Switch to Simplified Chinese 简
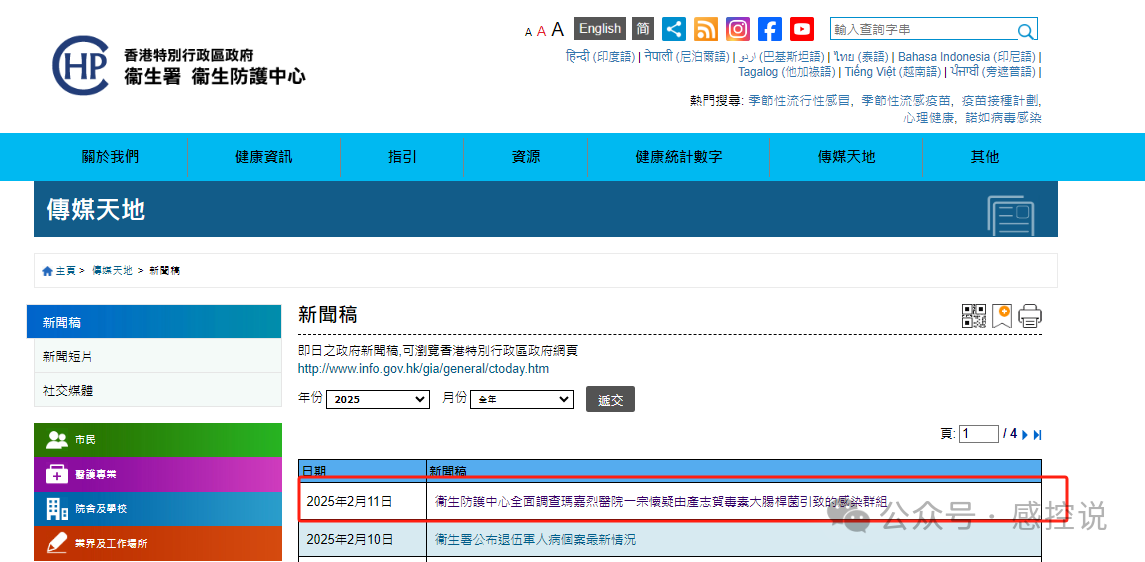1145x562 pixels. click(643, 28)
